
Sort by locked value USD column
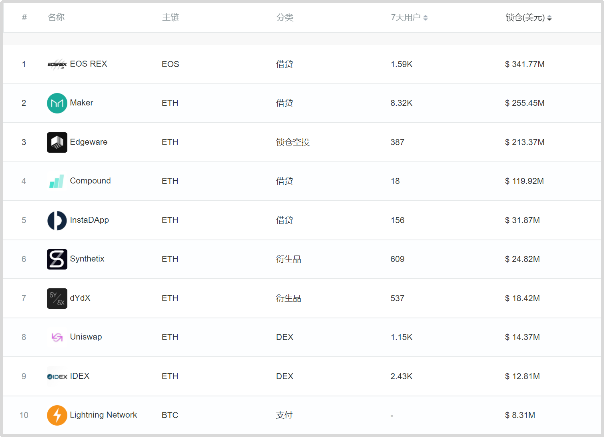click(x=549, y=18)
